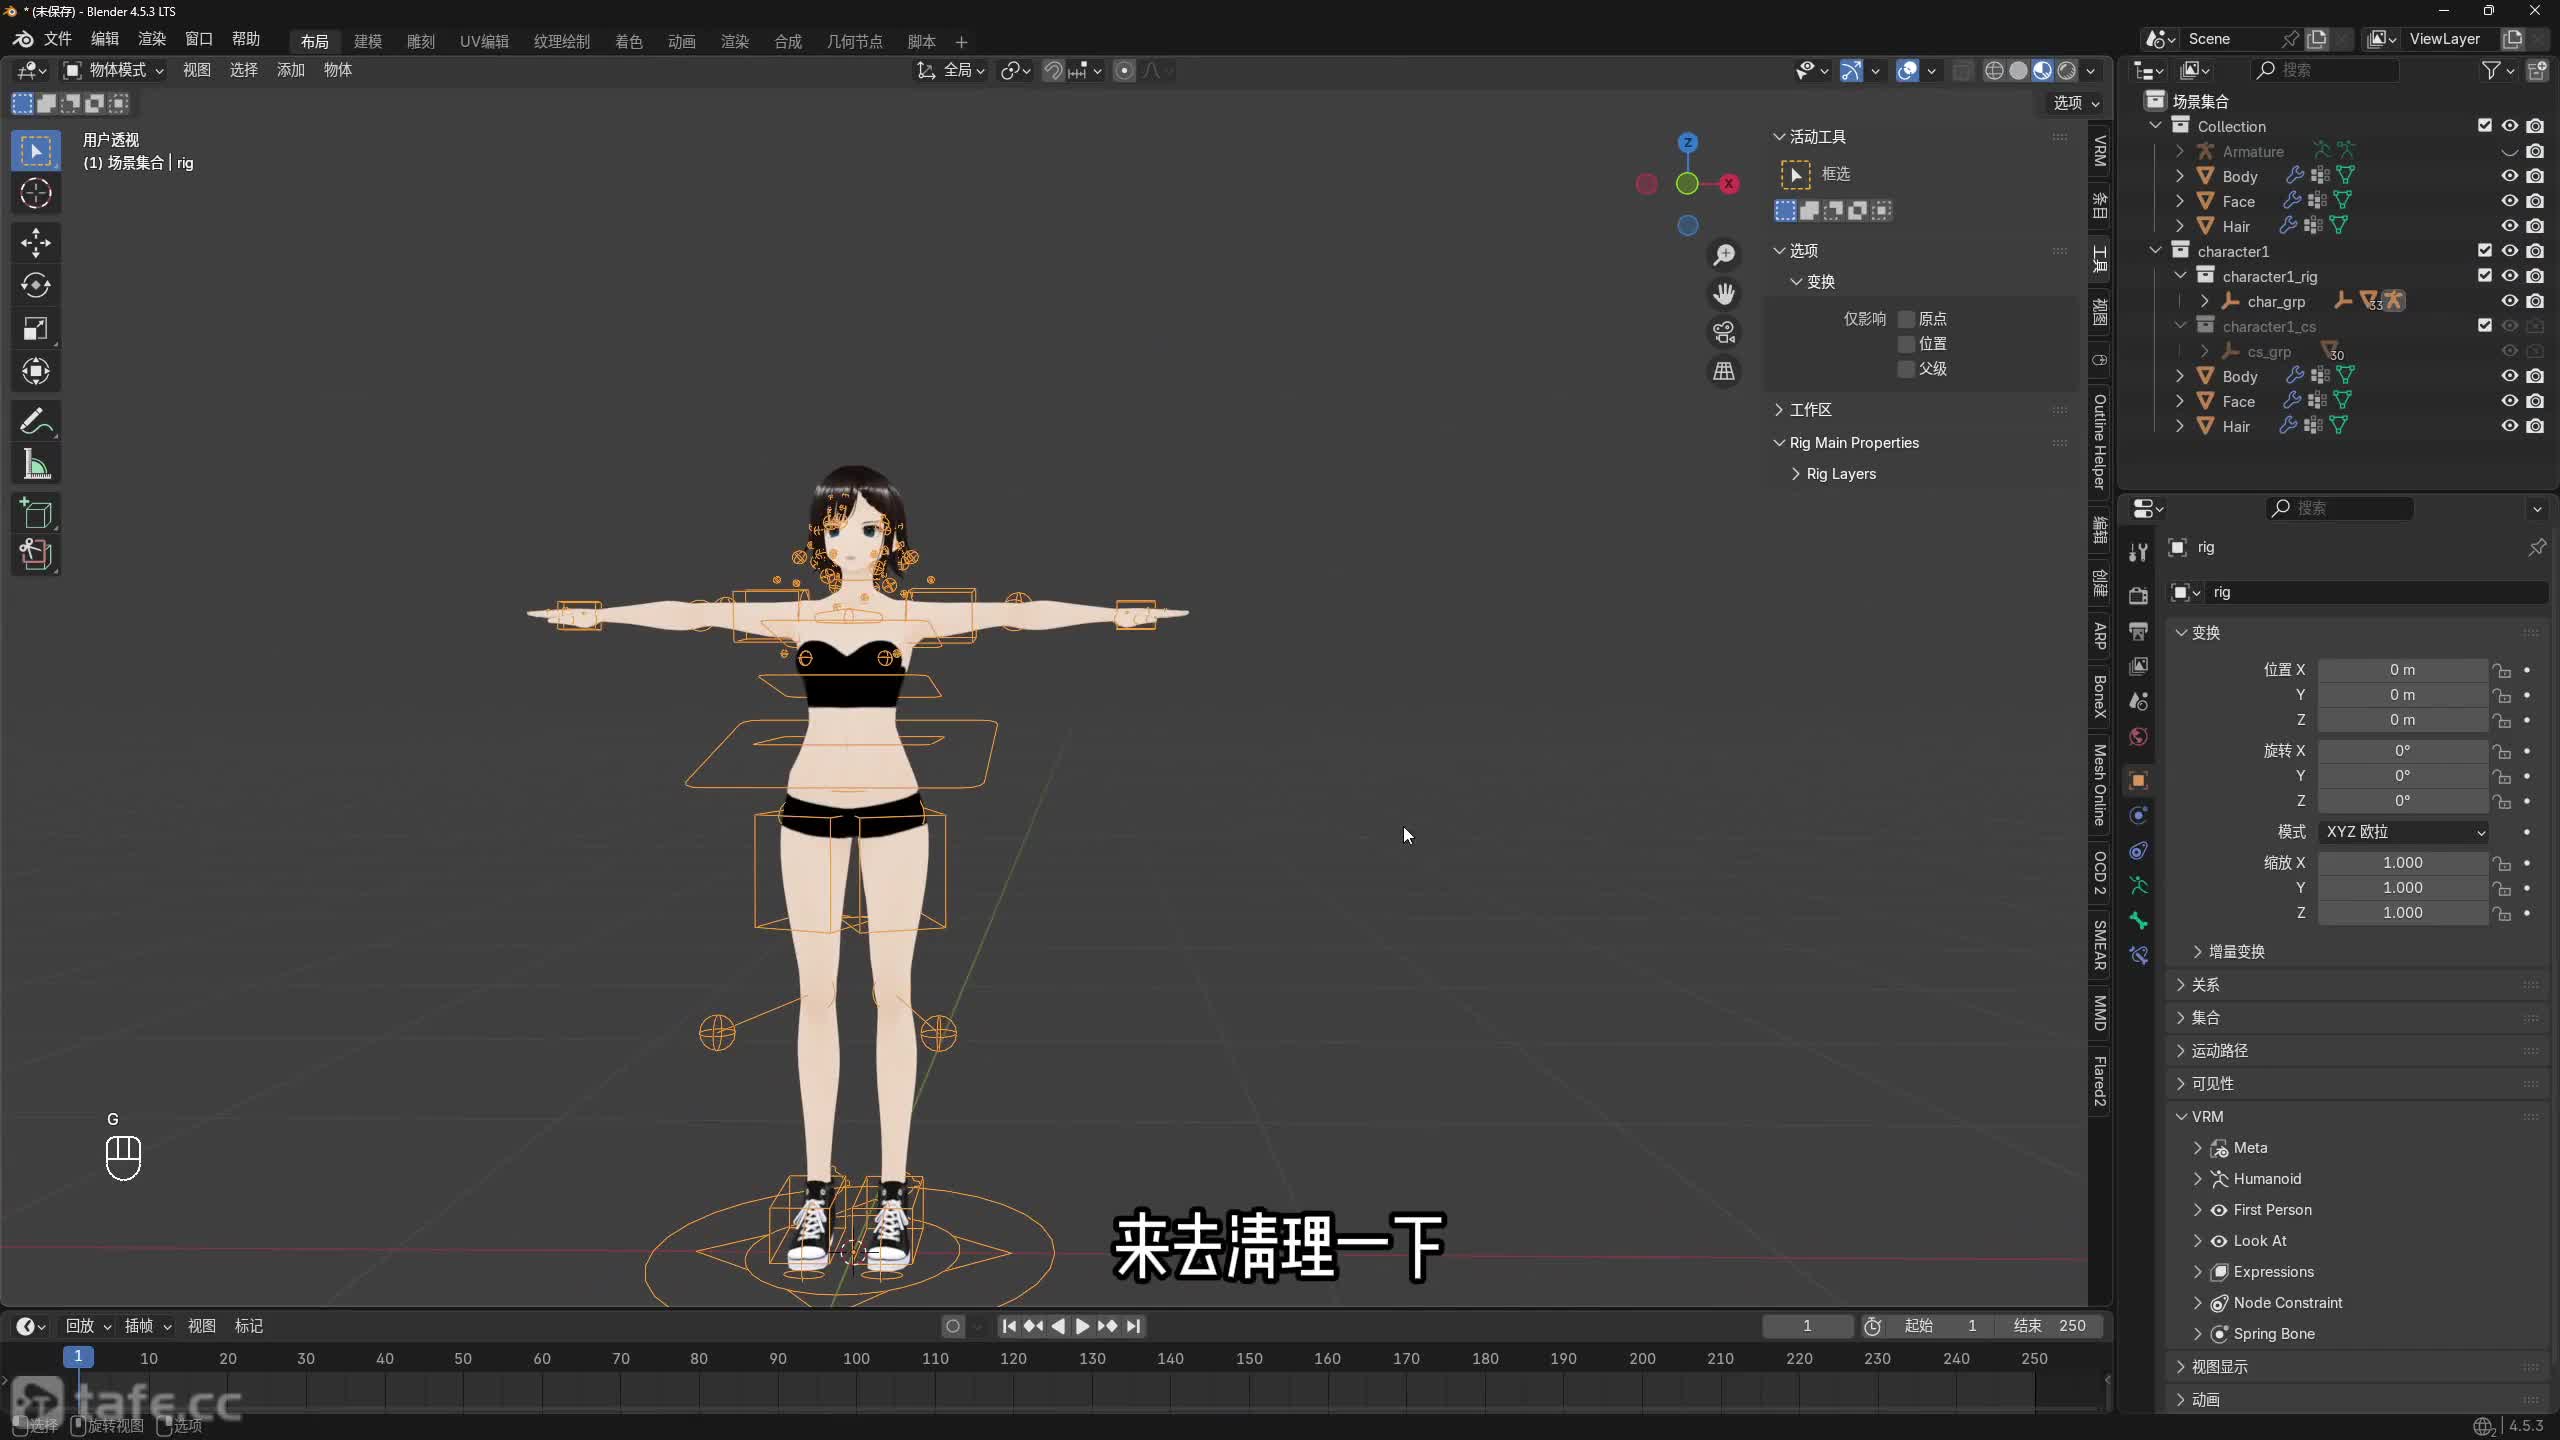
Task: Enable the 原点 affect-only checkbox
Action: [x=1906, y=319]
